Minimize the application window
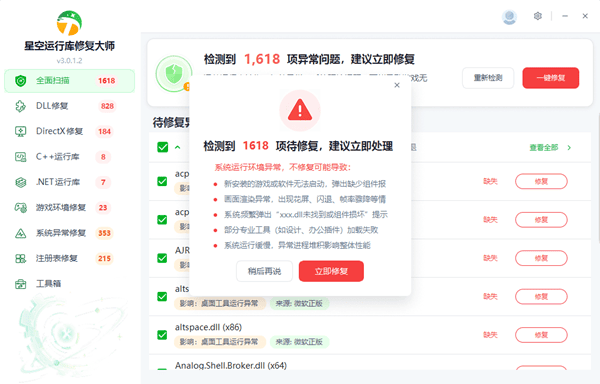Image resolution: width=600 pixels, height=384 pixels. coord(565,16)
